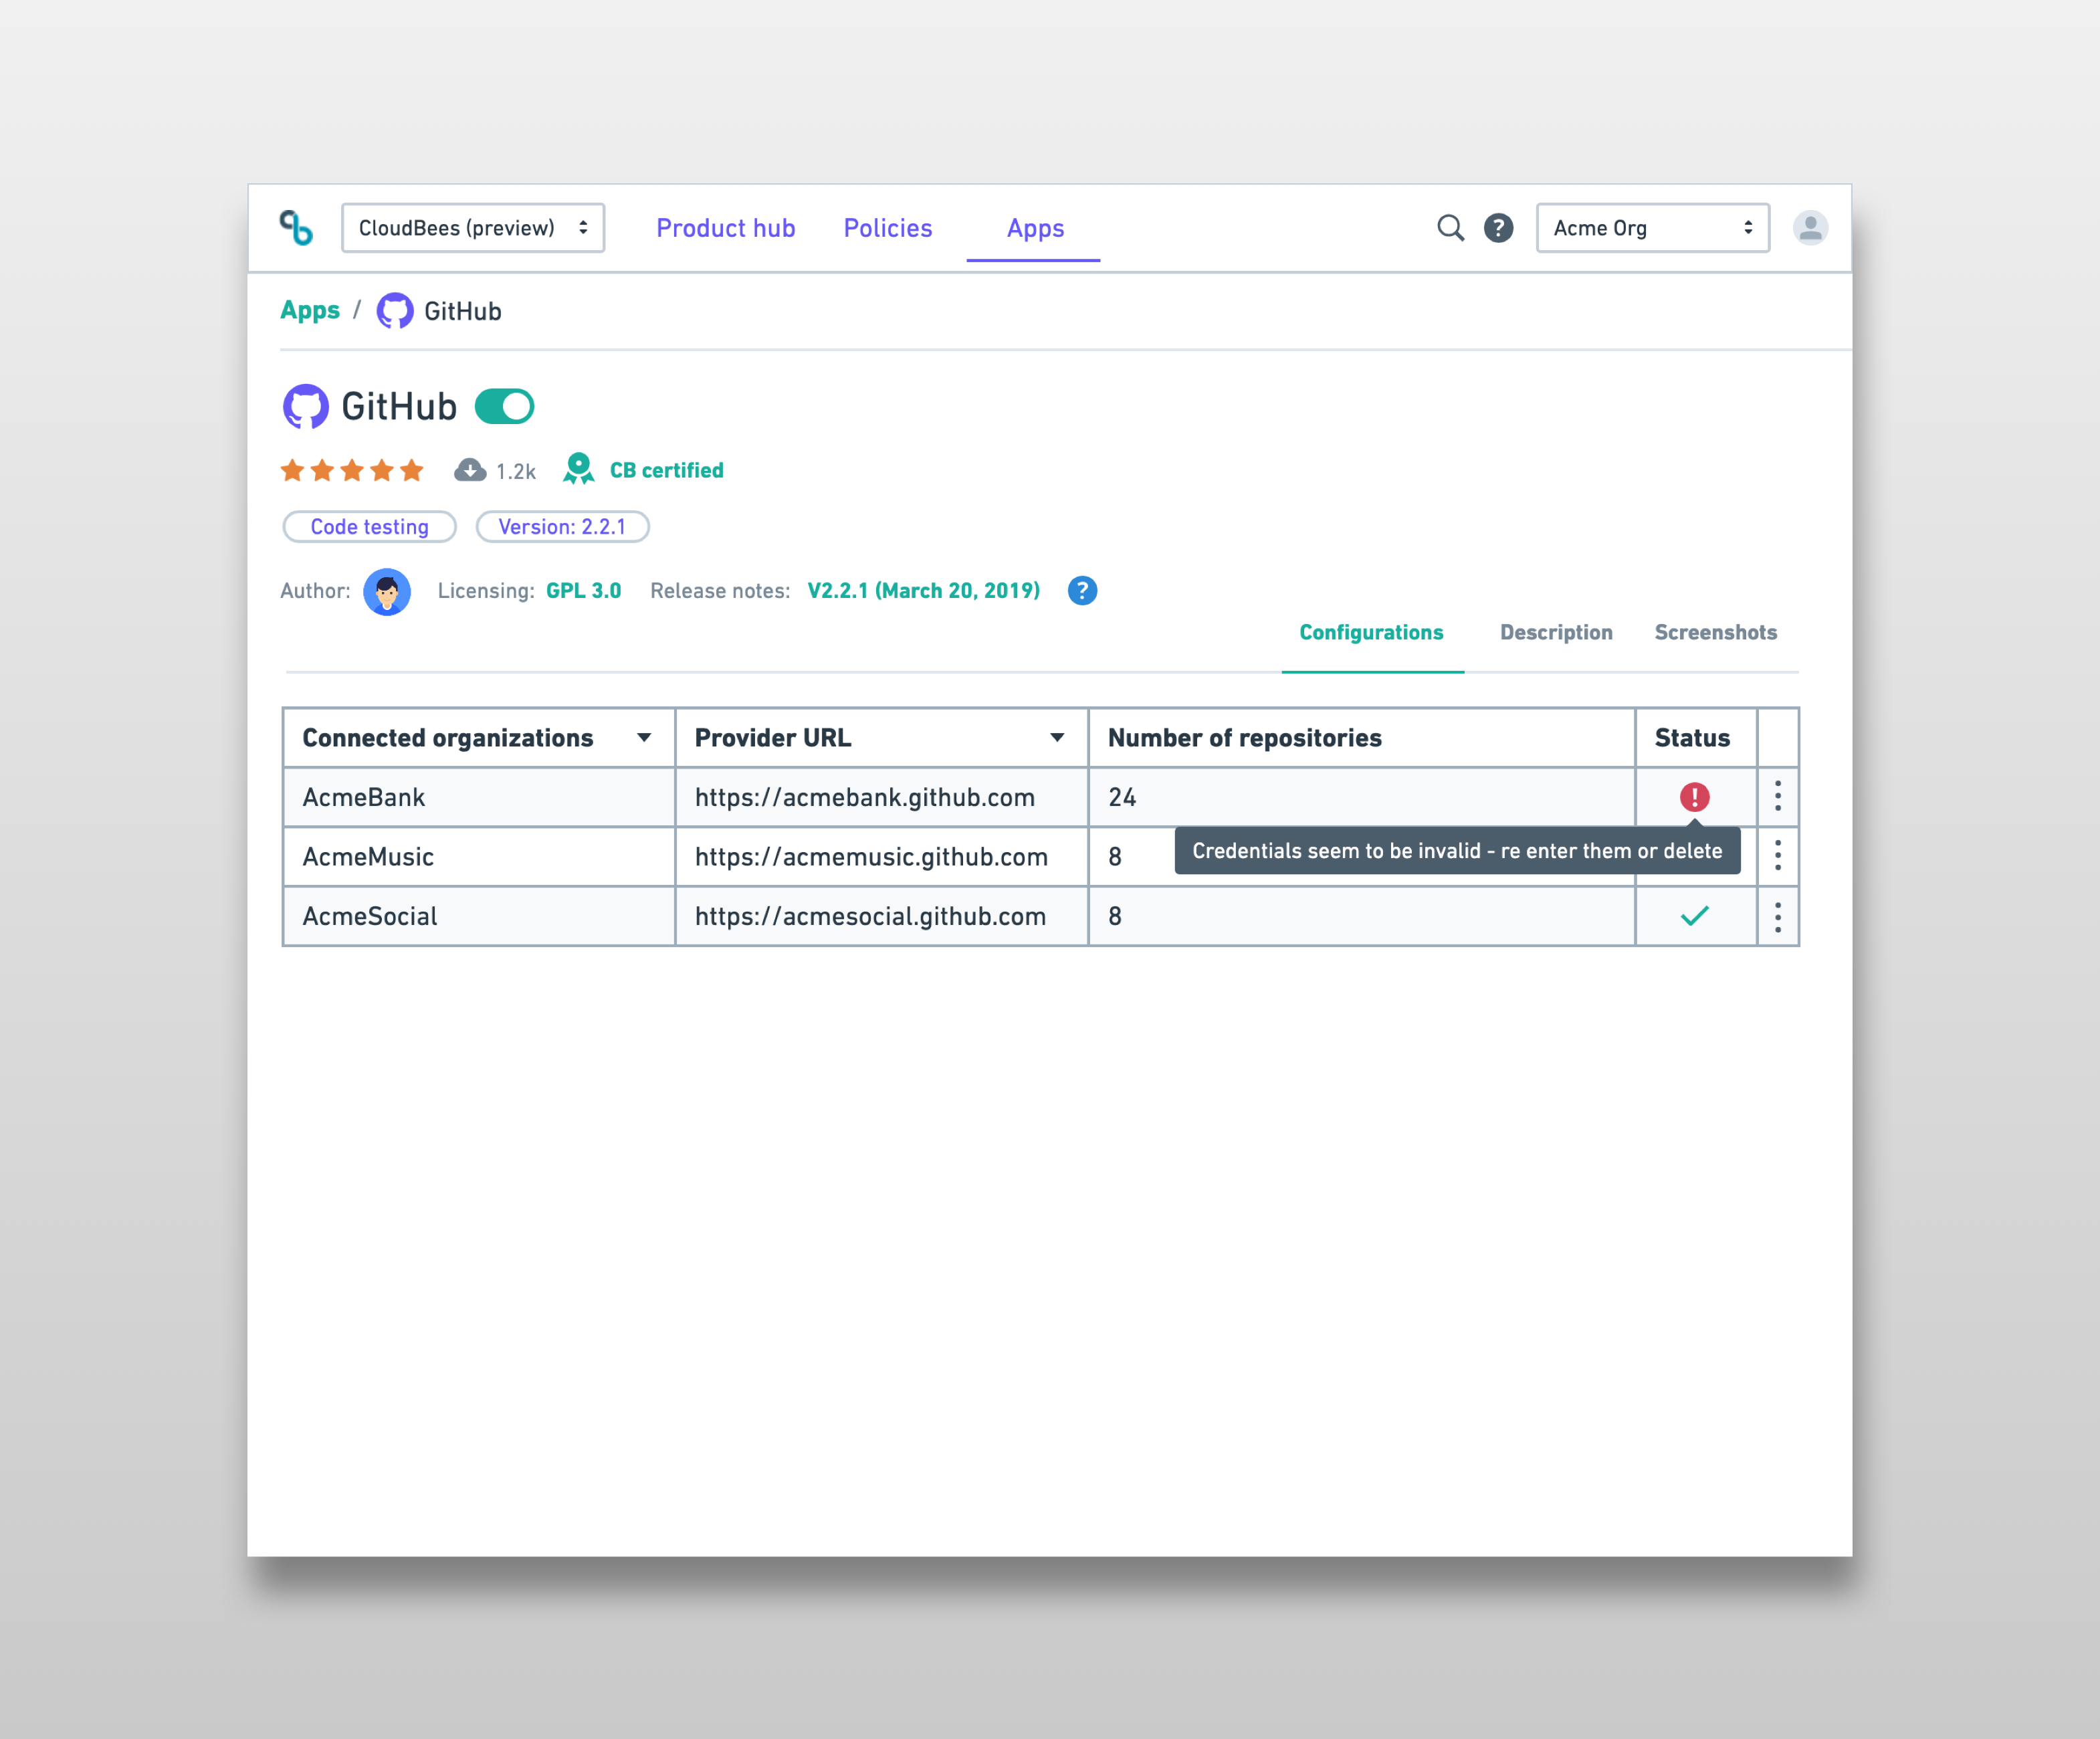Open the GPL 3.0 licensing link

pos(583,591)
